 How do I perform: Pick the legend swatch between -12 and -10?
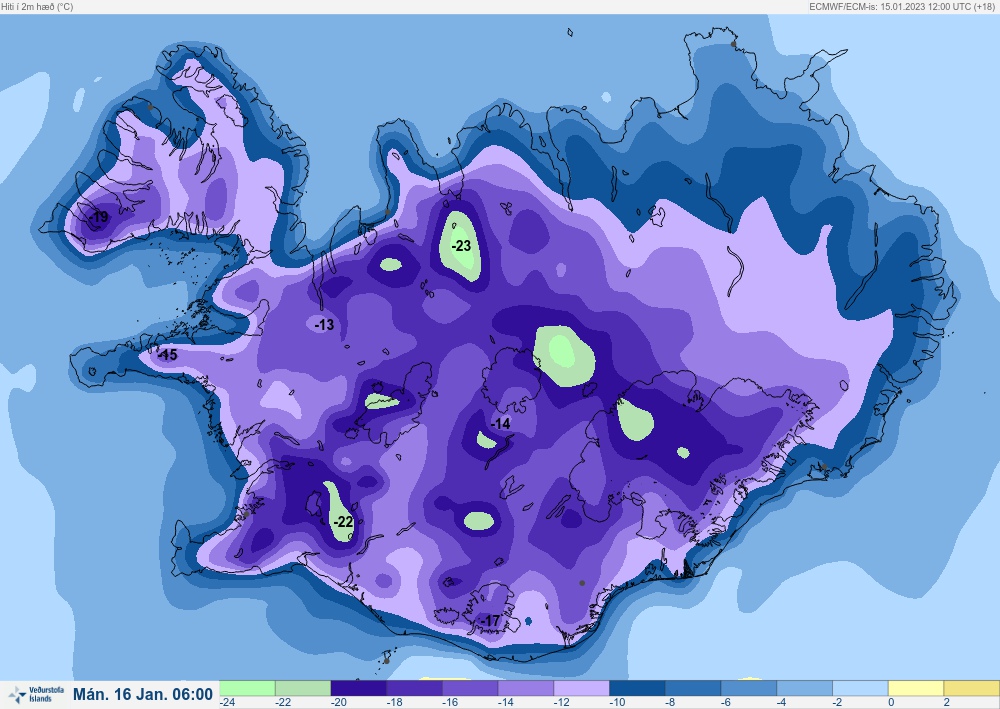coord(581,688)
